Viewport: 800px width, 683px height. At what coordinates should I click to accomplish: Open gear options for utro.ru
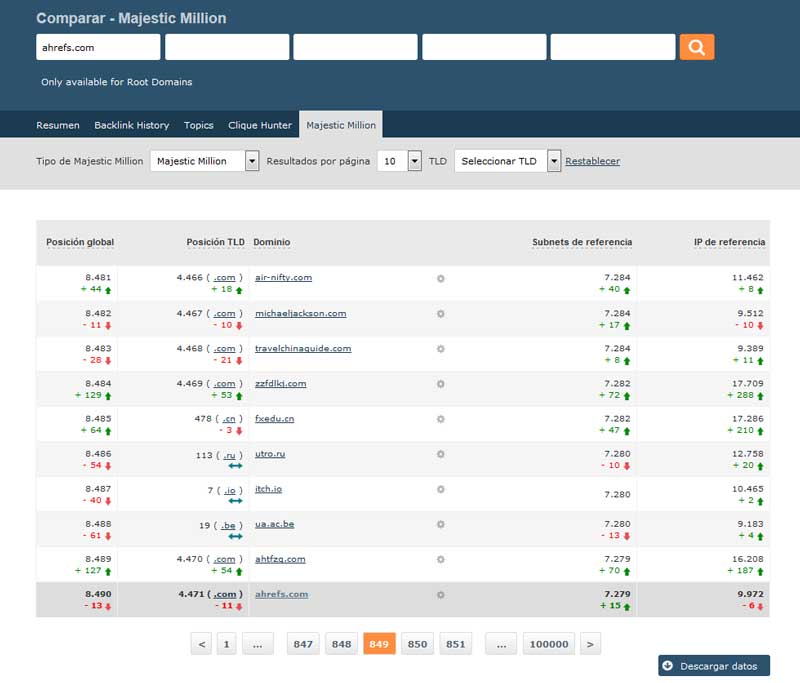point(440,454)
